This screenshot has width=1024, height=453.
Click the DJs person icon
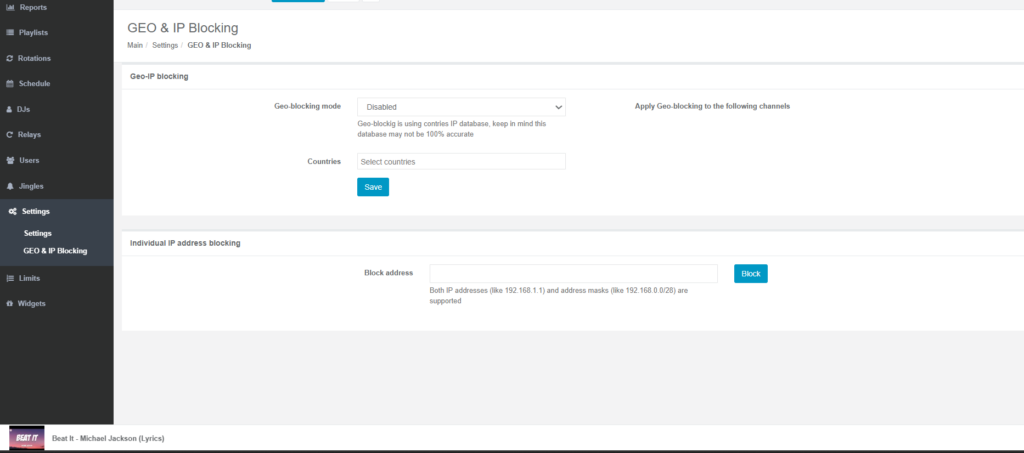click(x=9, y=109)
